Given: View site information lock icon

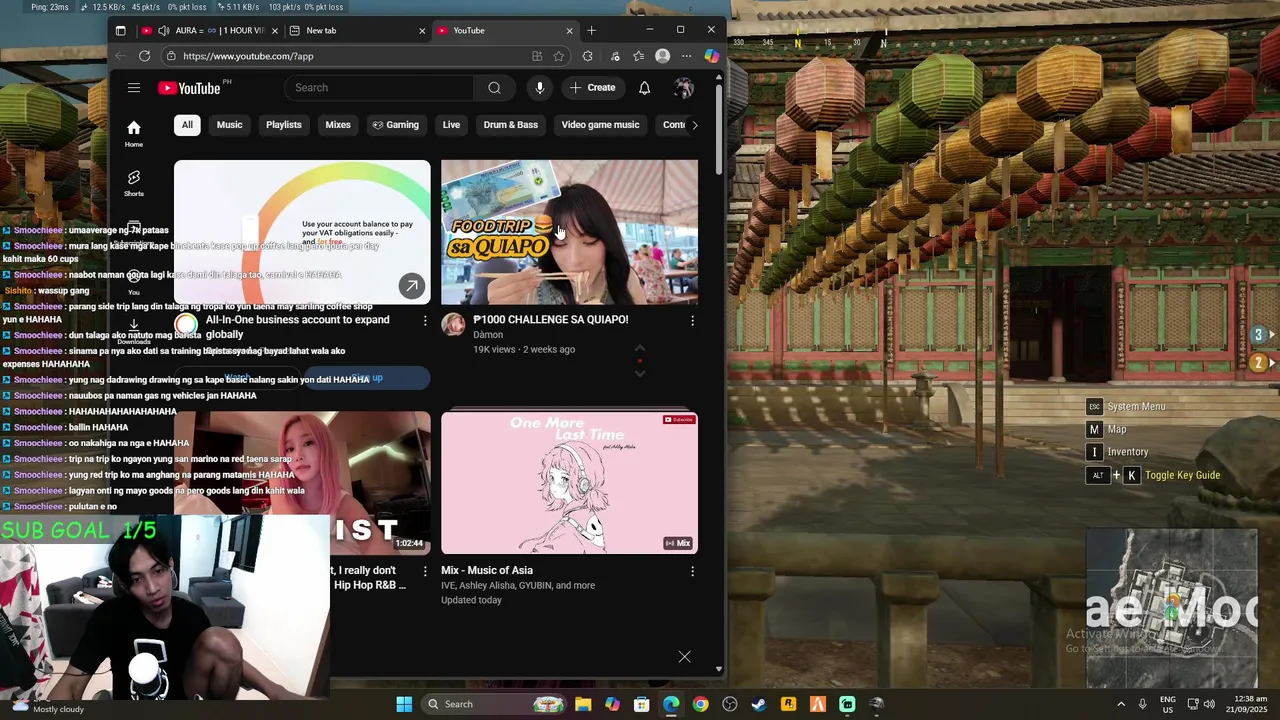Looking at the screenshot, I should [171, 56].
